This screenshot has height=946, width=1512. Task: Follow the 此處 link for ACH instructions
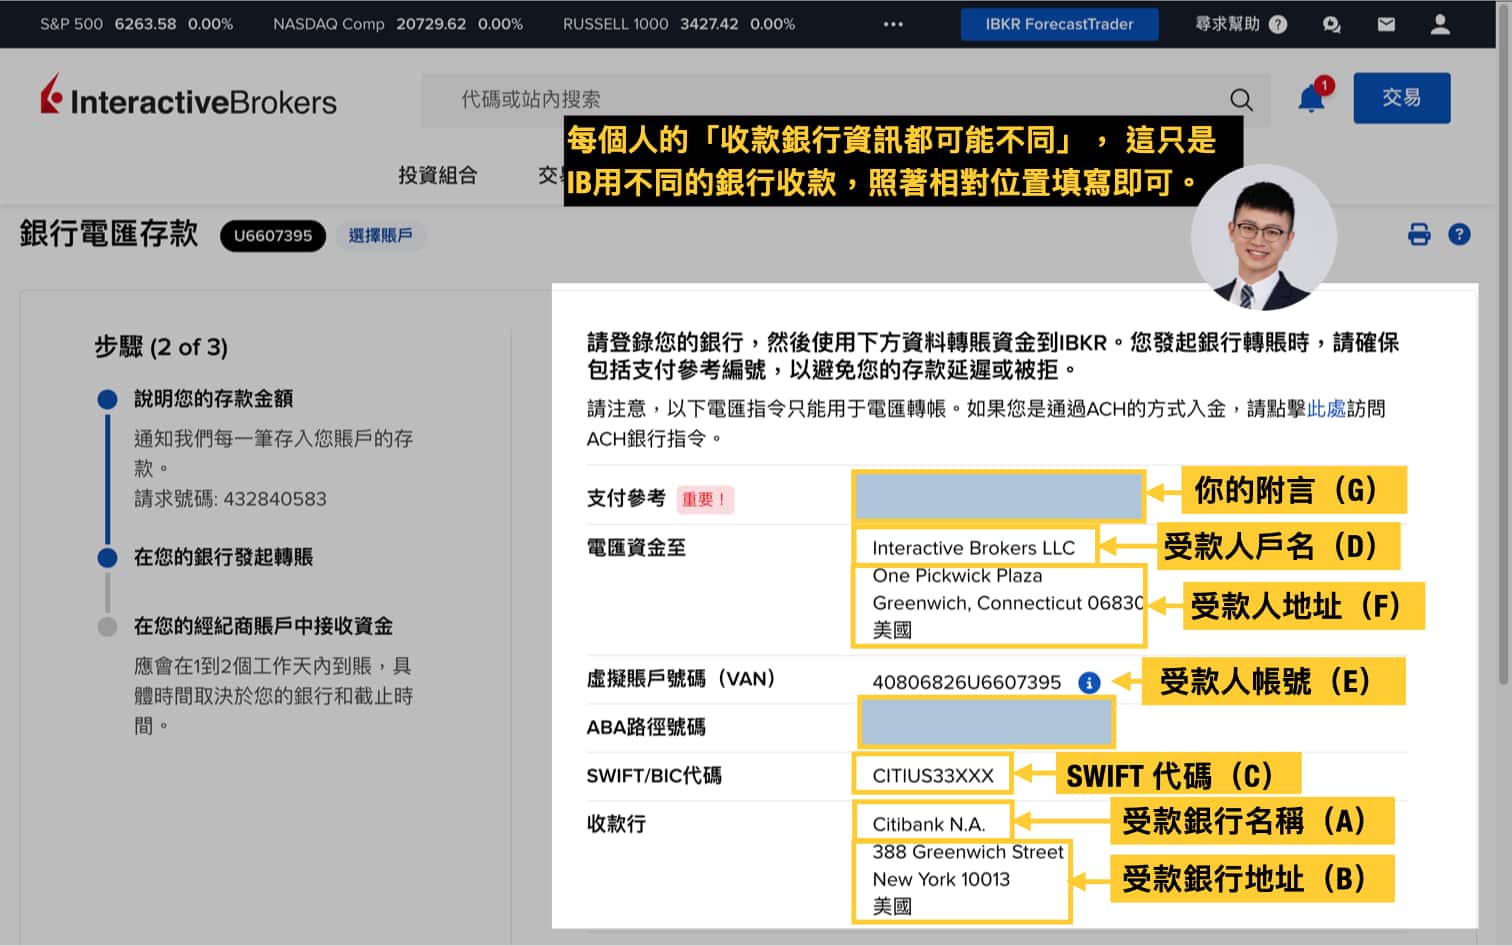click(1325, 408)
